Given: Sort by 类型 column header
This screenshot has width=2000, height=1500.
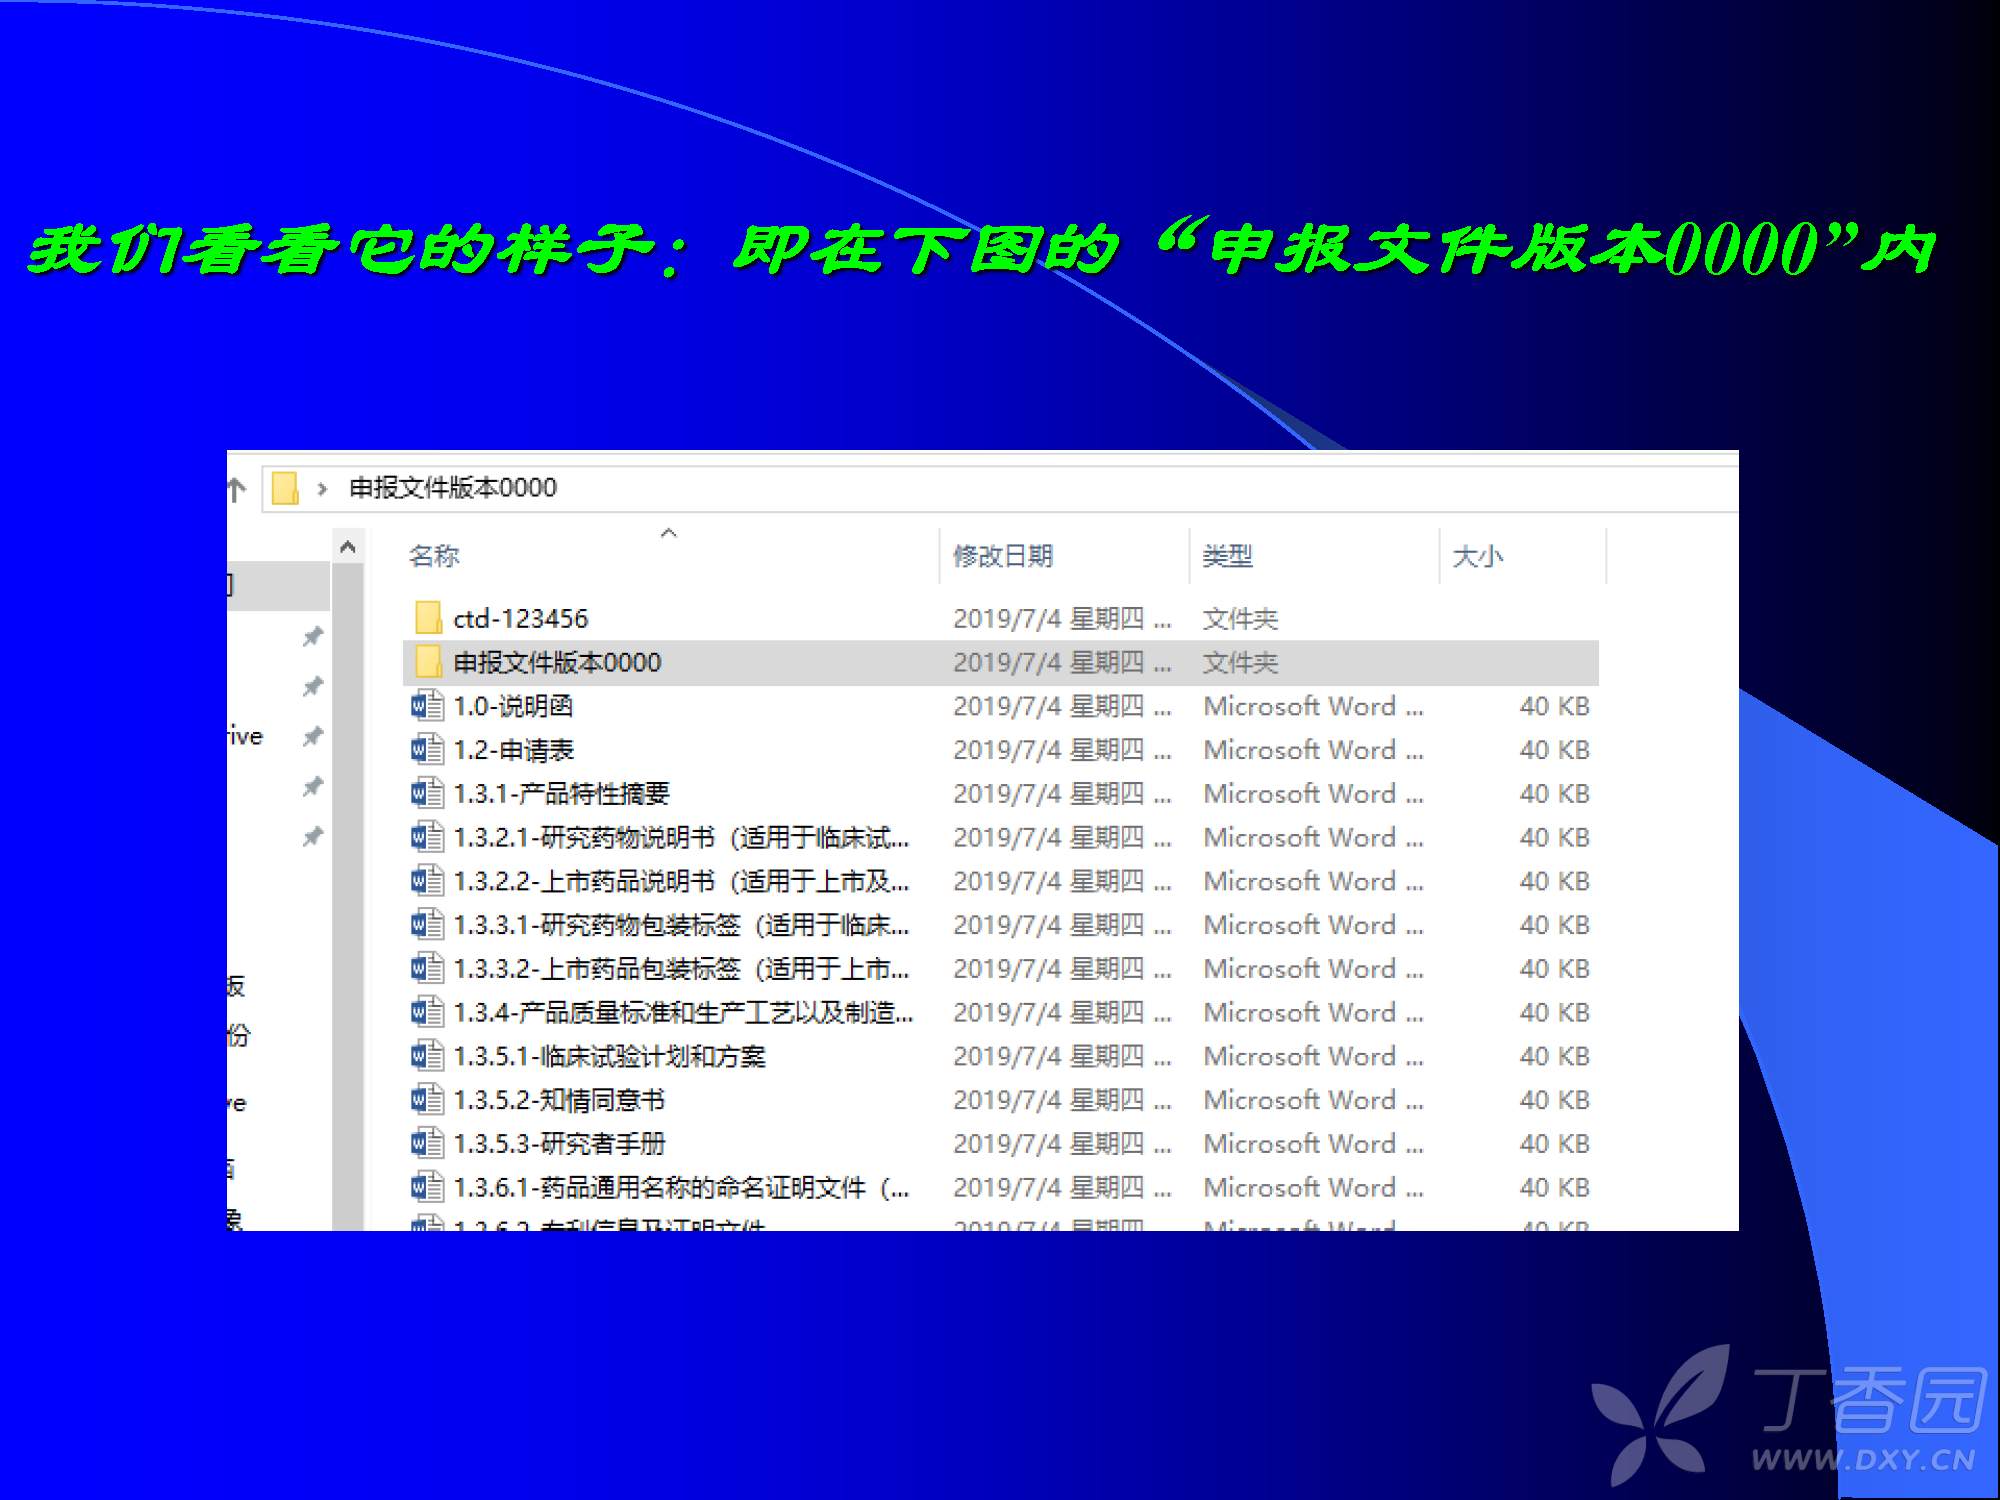Looking at the screenshot, I should click(1227, 556).
